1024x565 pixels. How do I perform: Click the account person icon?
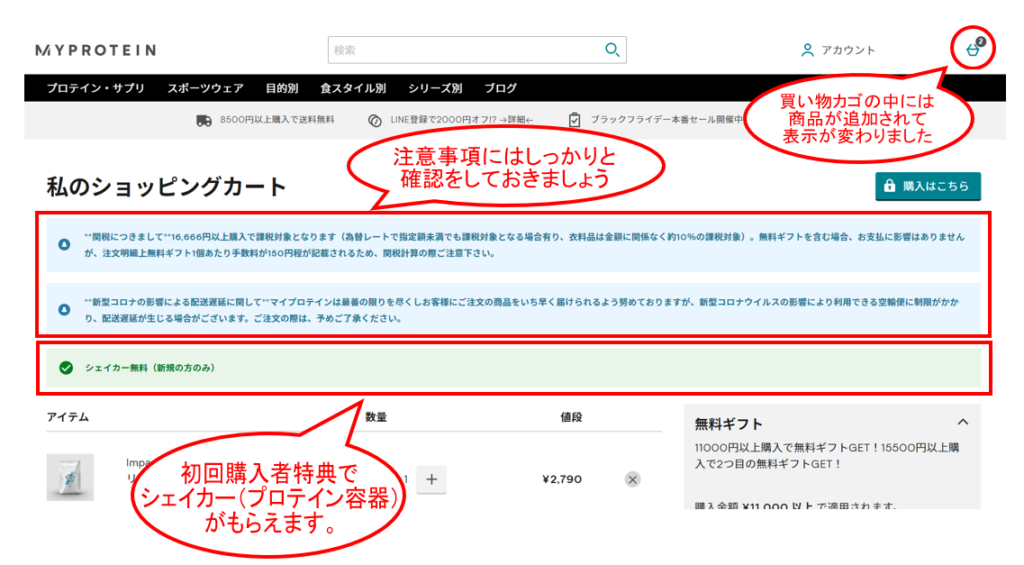(807, 50)
